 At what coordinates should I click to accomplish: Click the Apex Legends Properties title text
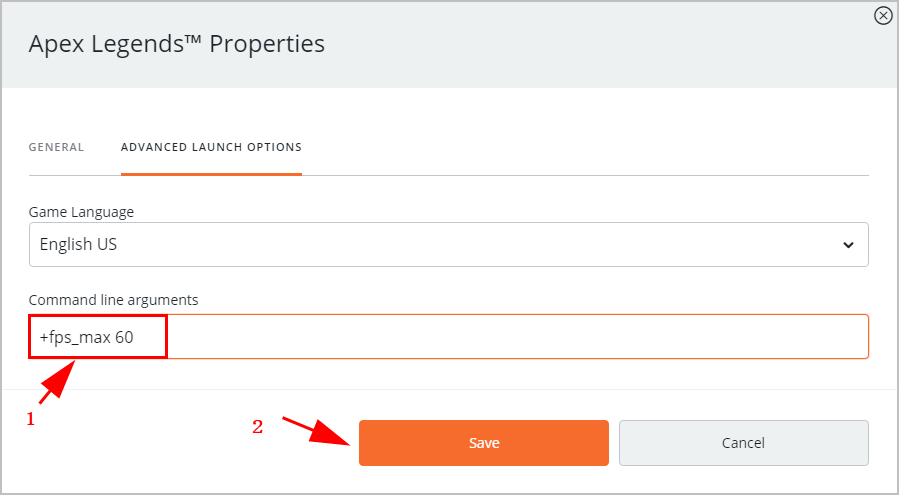[x=176, y=44]
